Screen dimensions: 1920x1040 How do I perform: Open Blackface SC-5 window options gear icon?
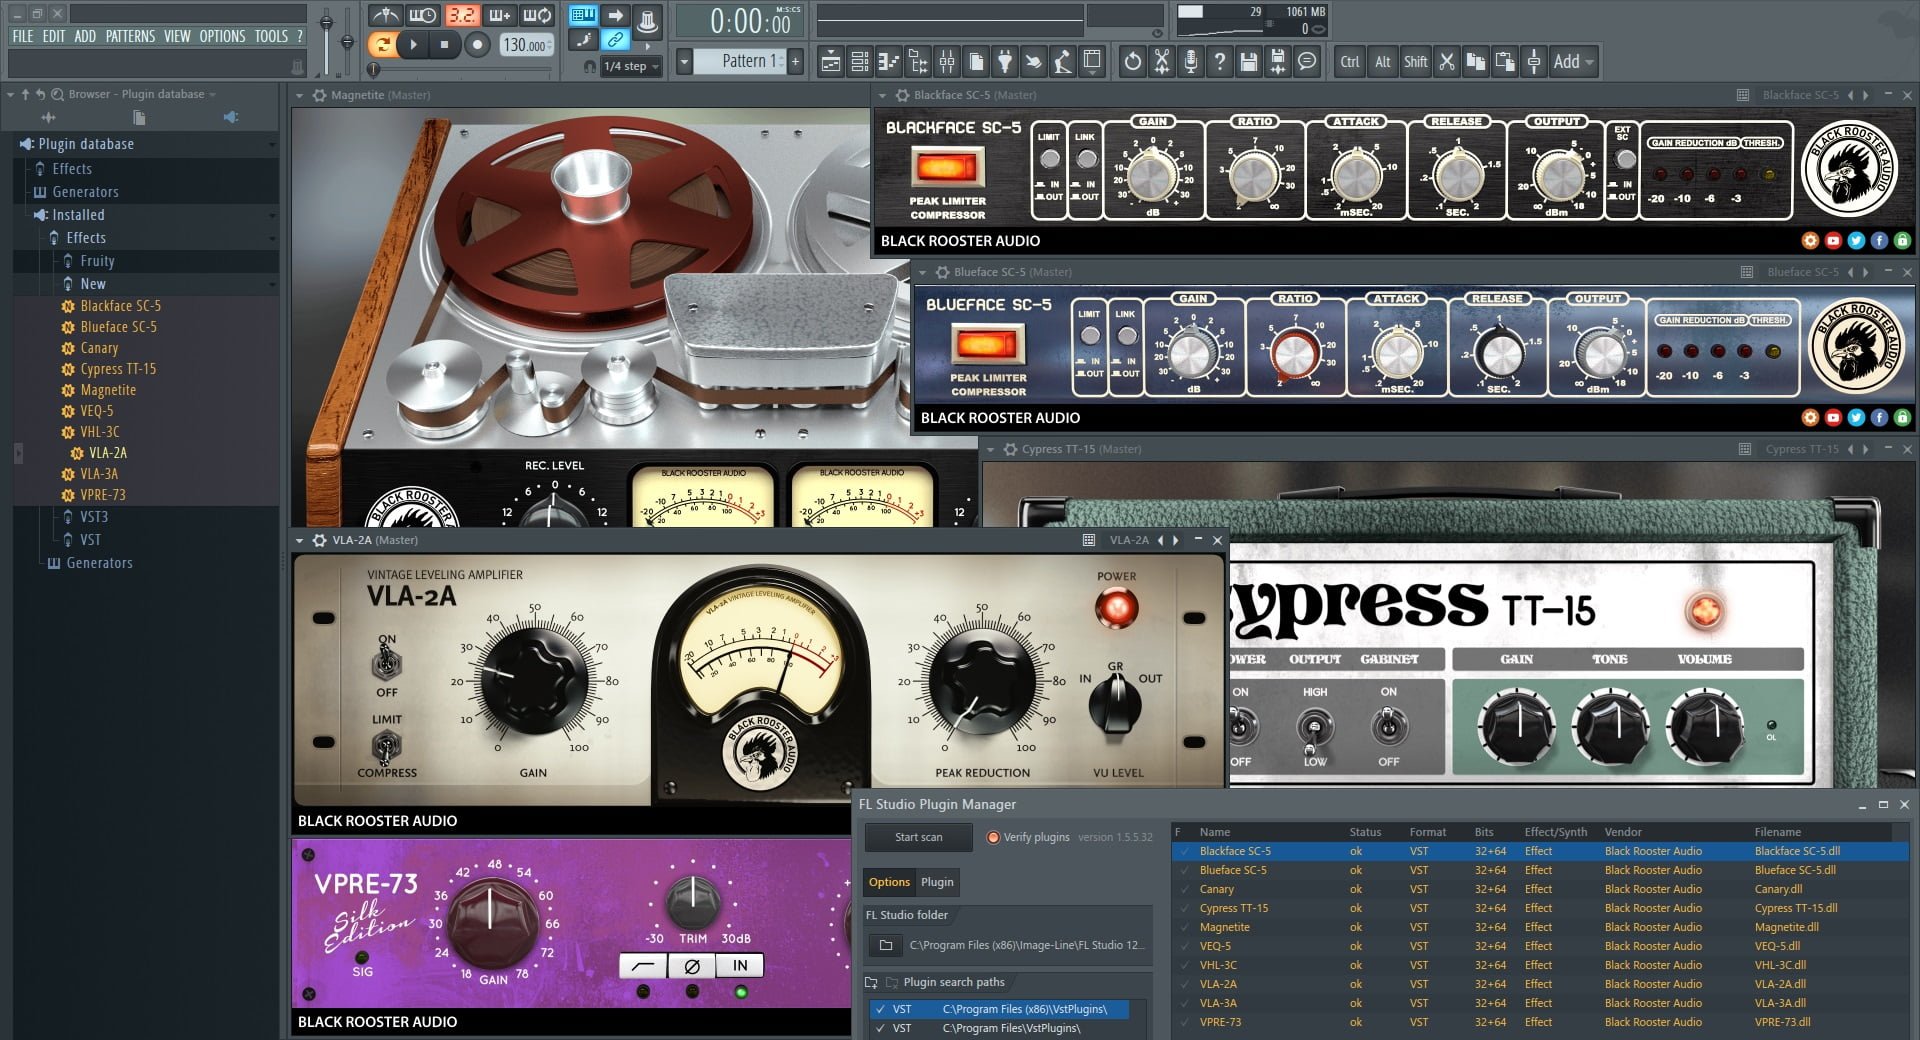pos(902,95)
